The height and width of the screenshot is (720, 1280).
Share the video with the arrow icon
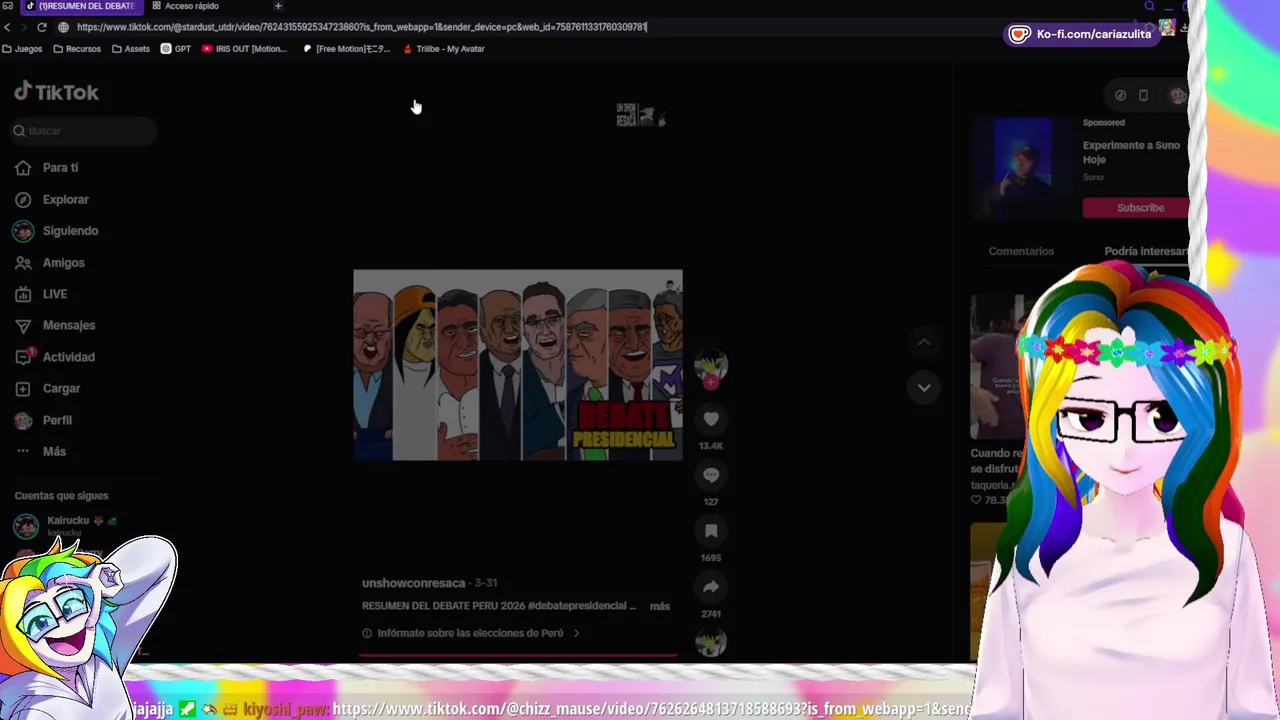[711, 587]
